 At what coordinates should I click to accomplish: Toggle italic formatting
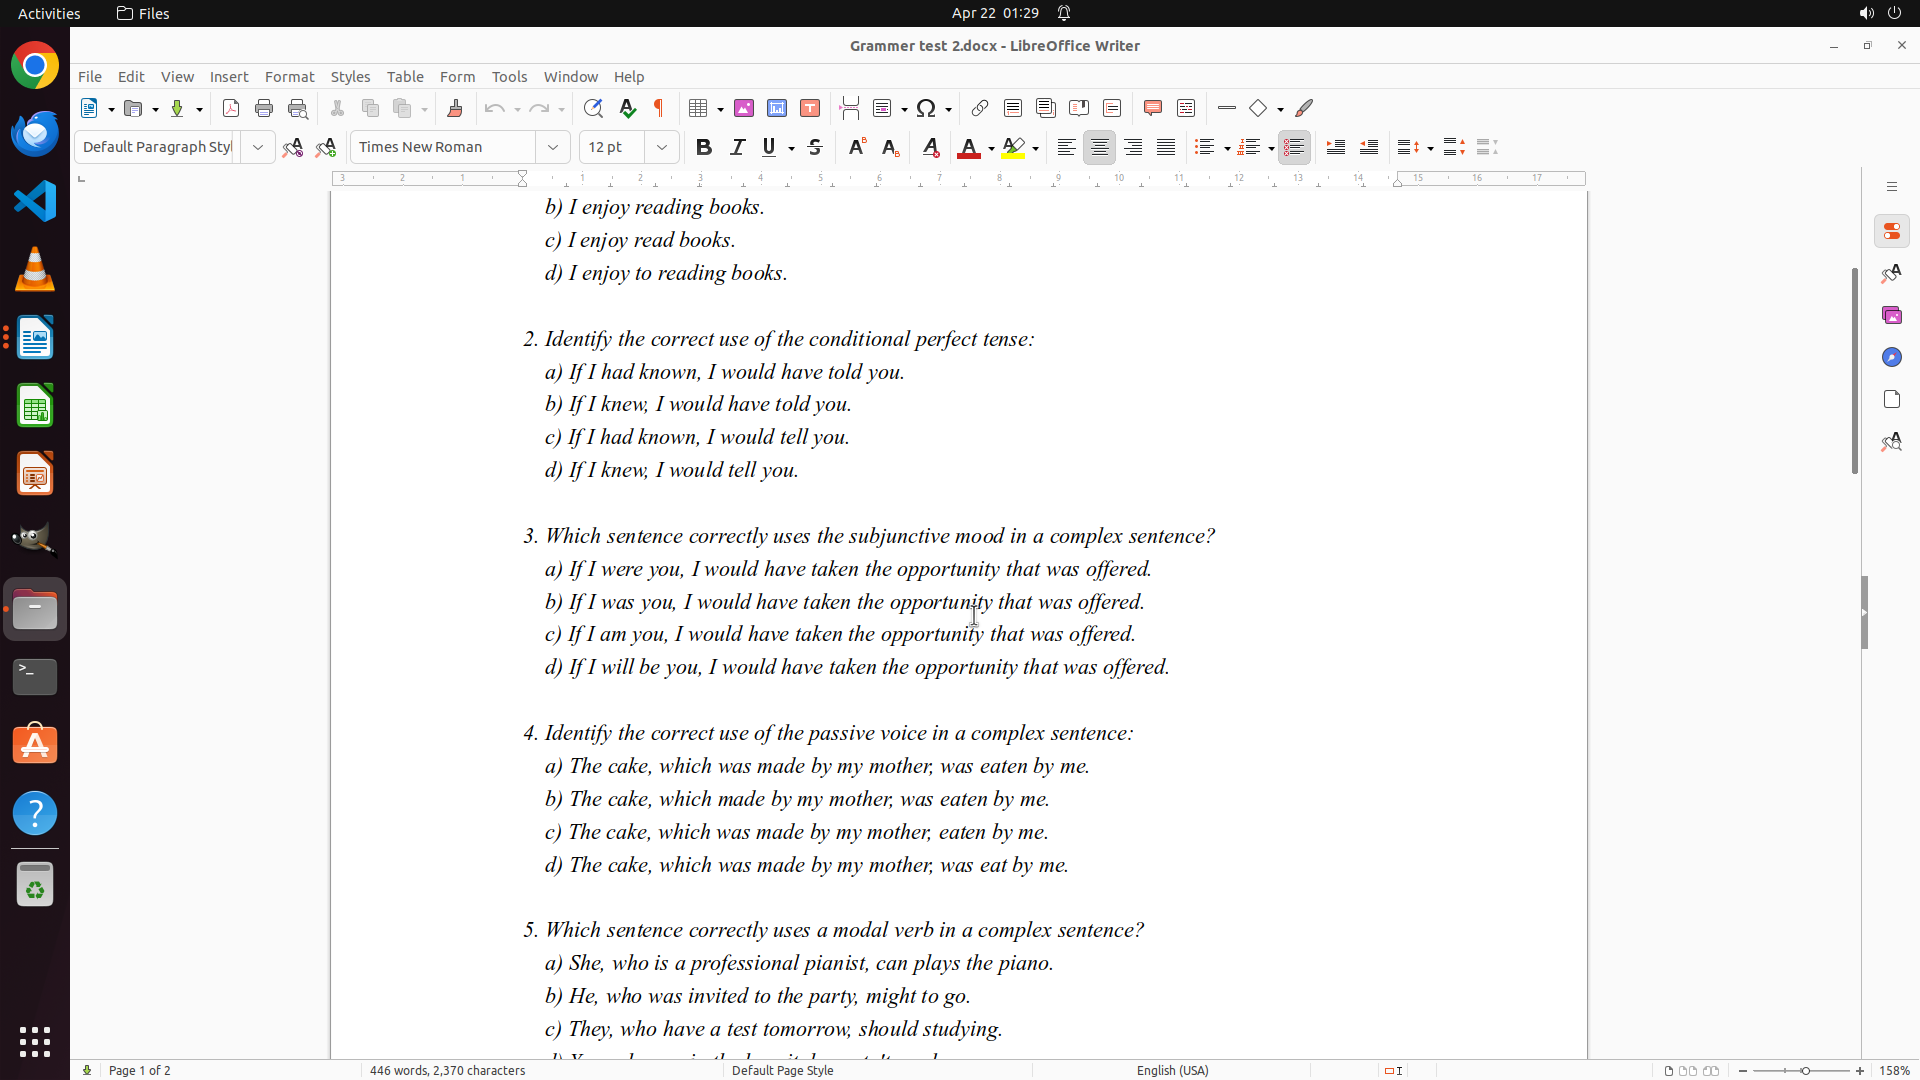(737, 147)
